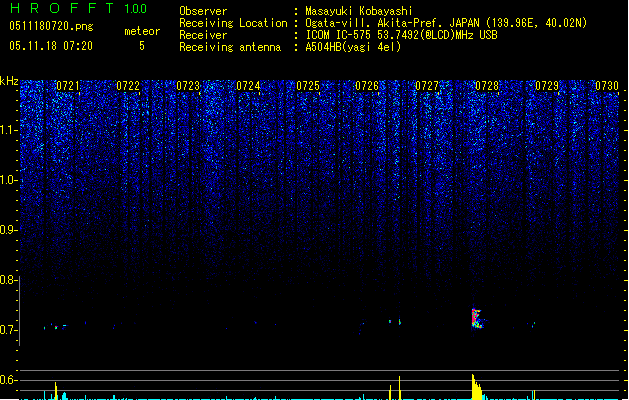Click the 0.8 kHz axis tick label
The height and width of the screenshot is (400, 629).
coord(8,280)
